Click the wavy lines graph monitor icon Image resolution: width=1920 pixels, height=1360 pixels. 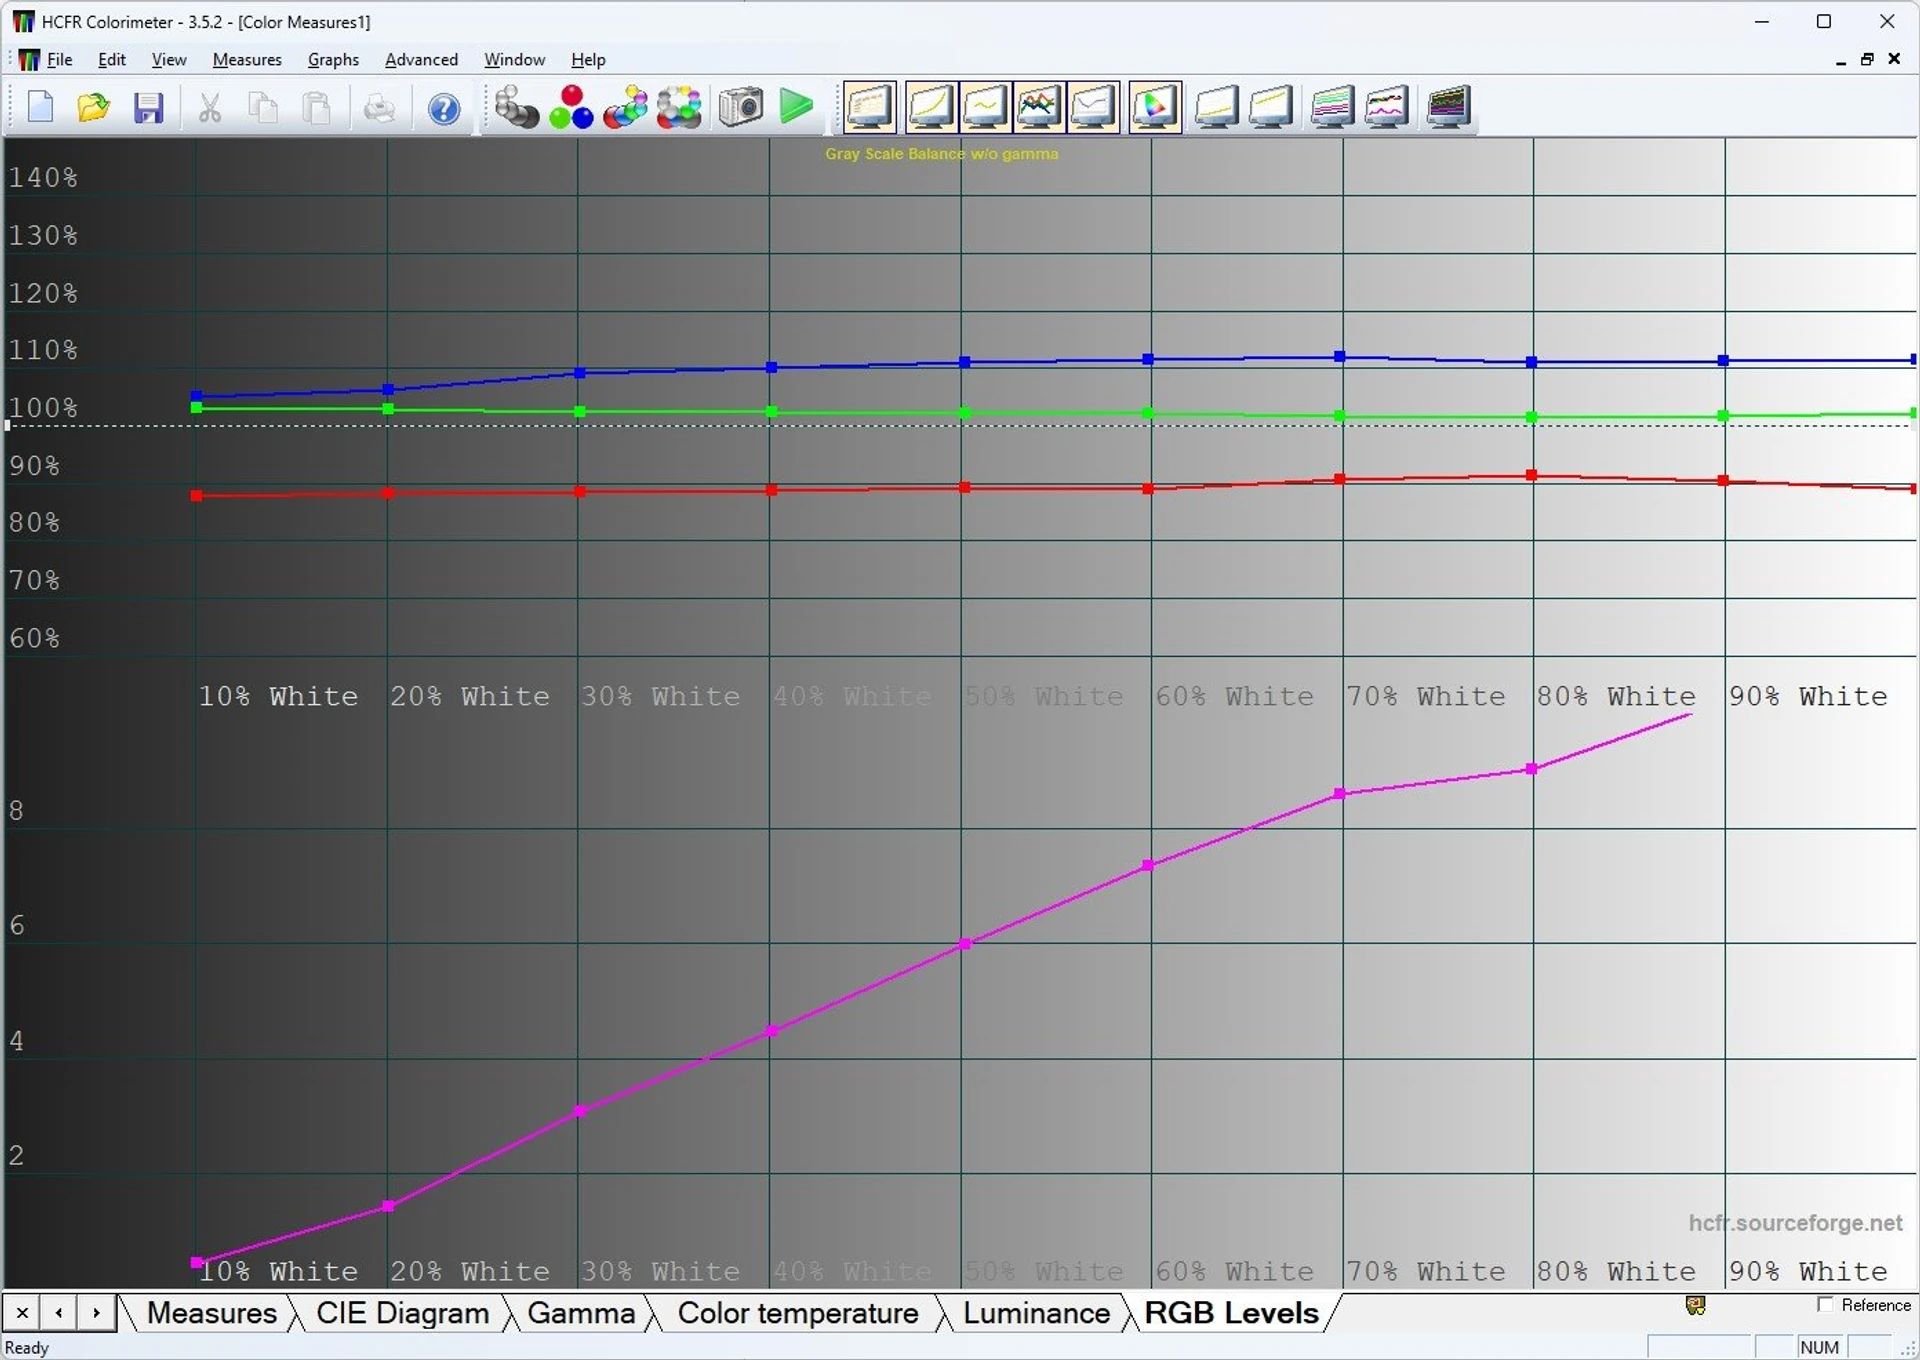click(1387, 107)
